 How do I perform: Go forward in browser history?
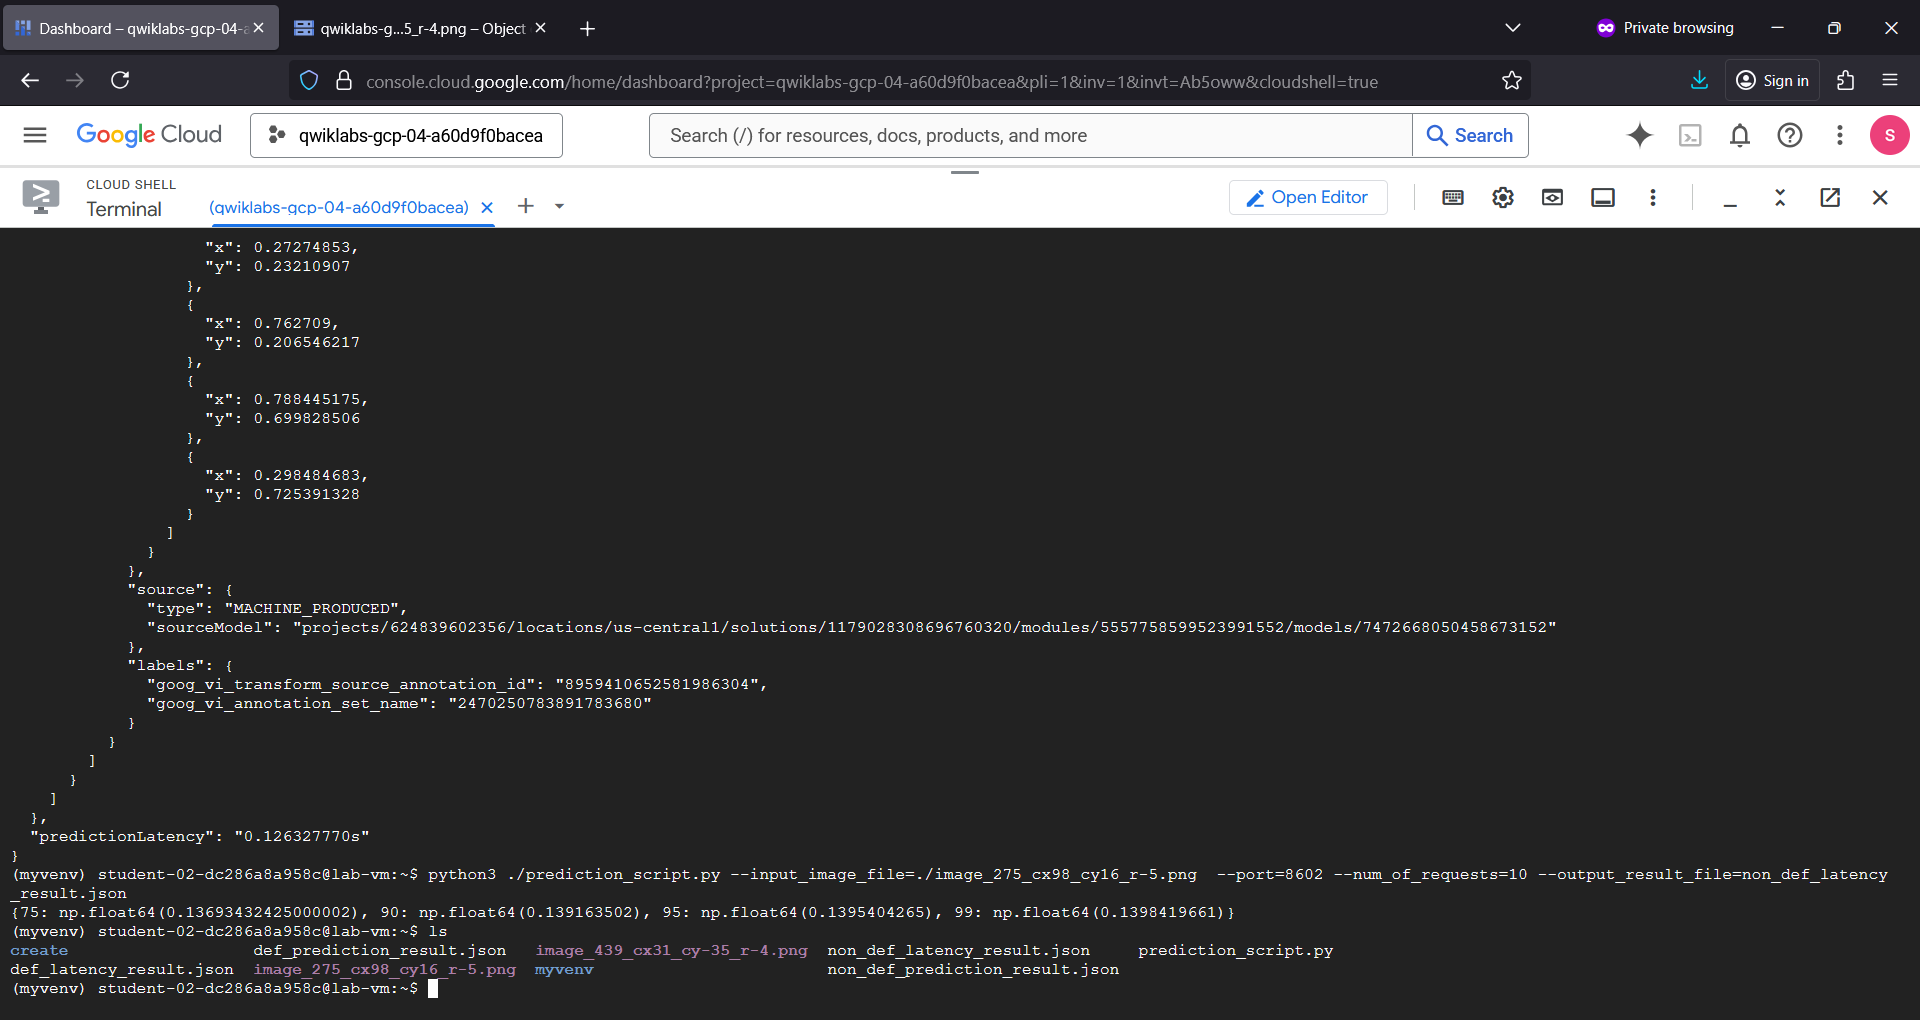click(75, 80)
